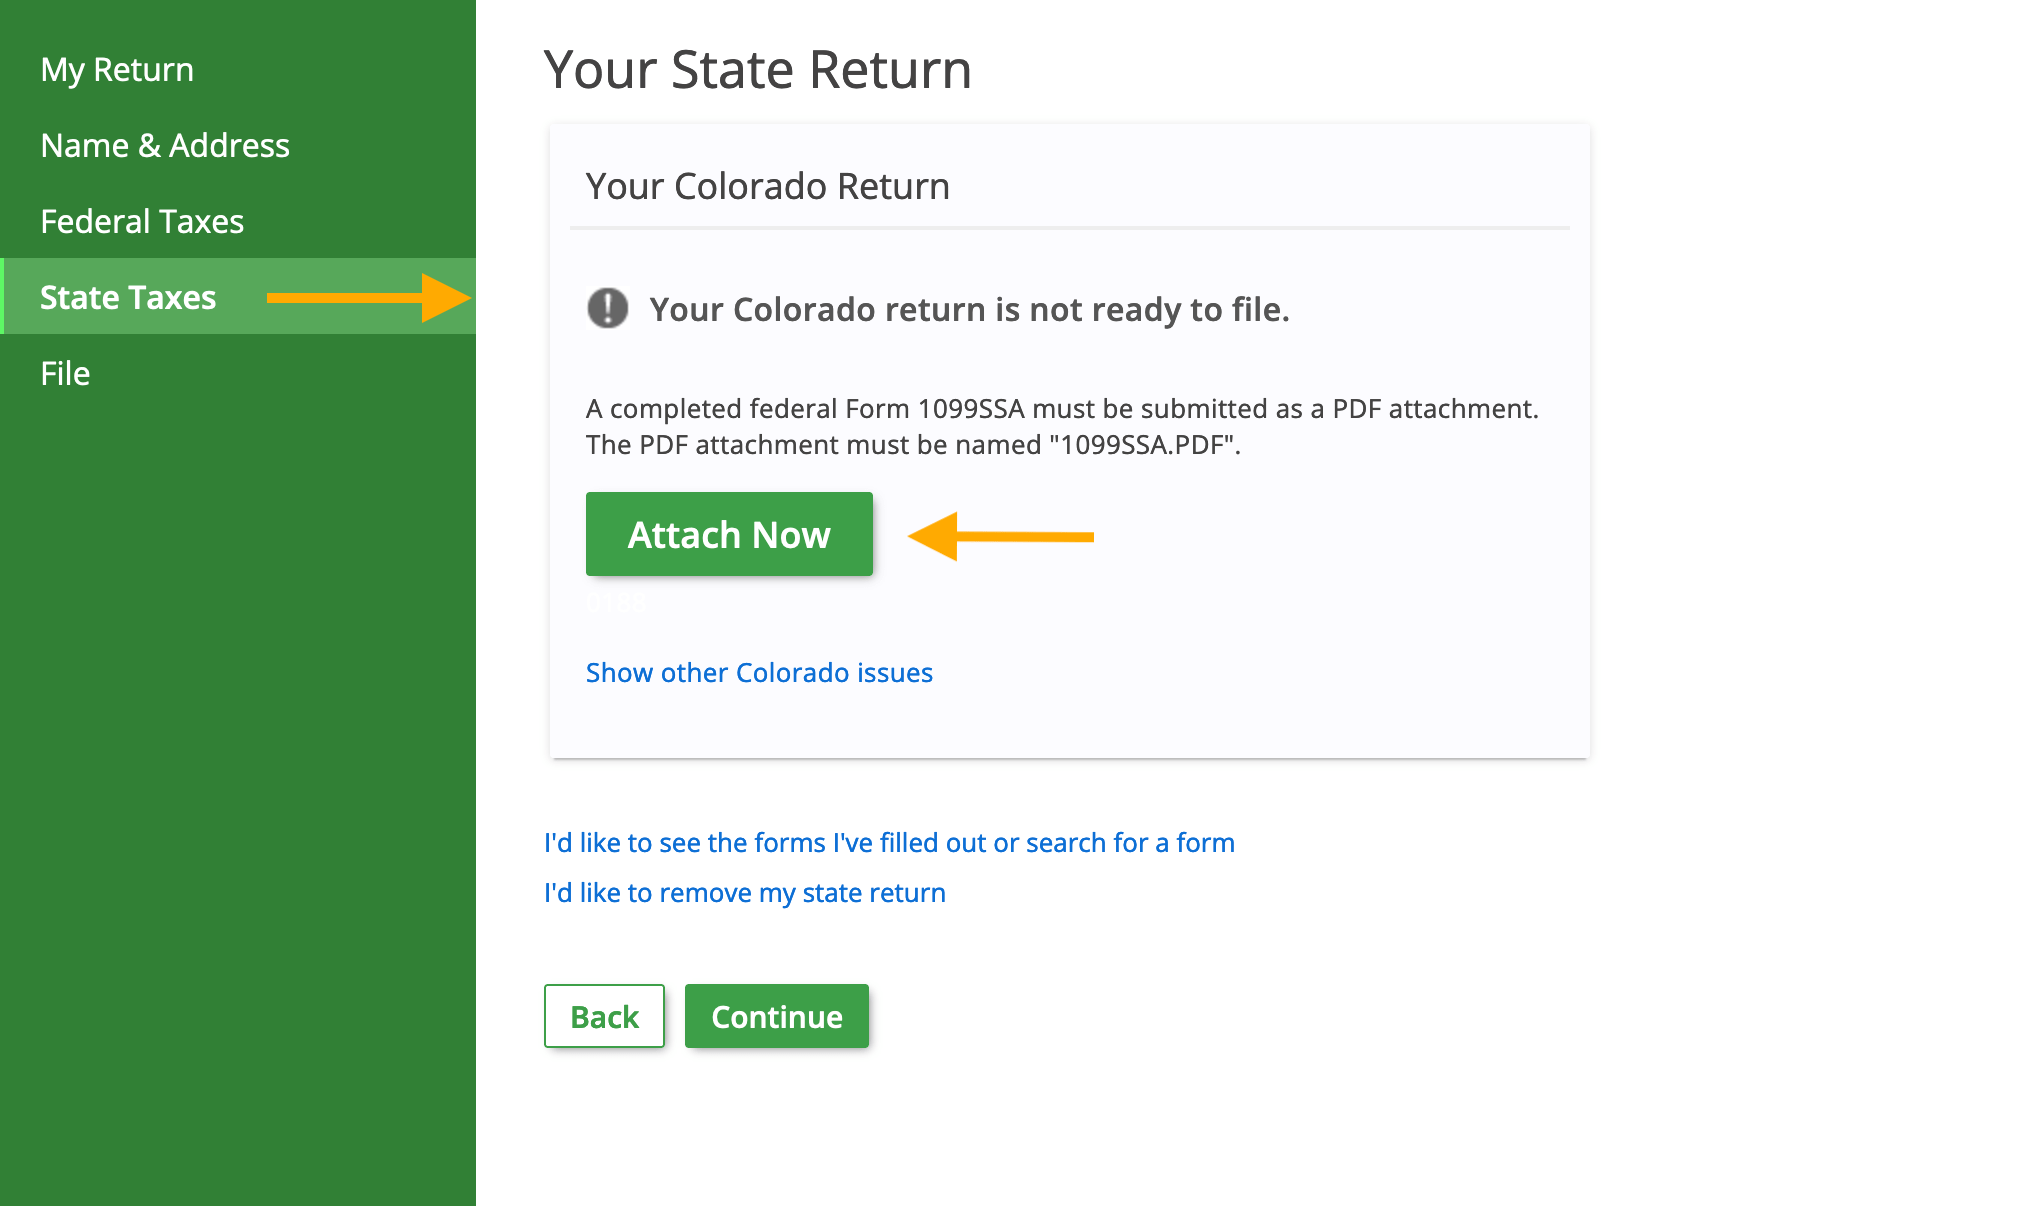2038x1206 pixels.
Task: Click Back button on state return
Action: [x=603, y=1015]
